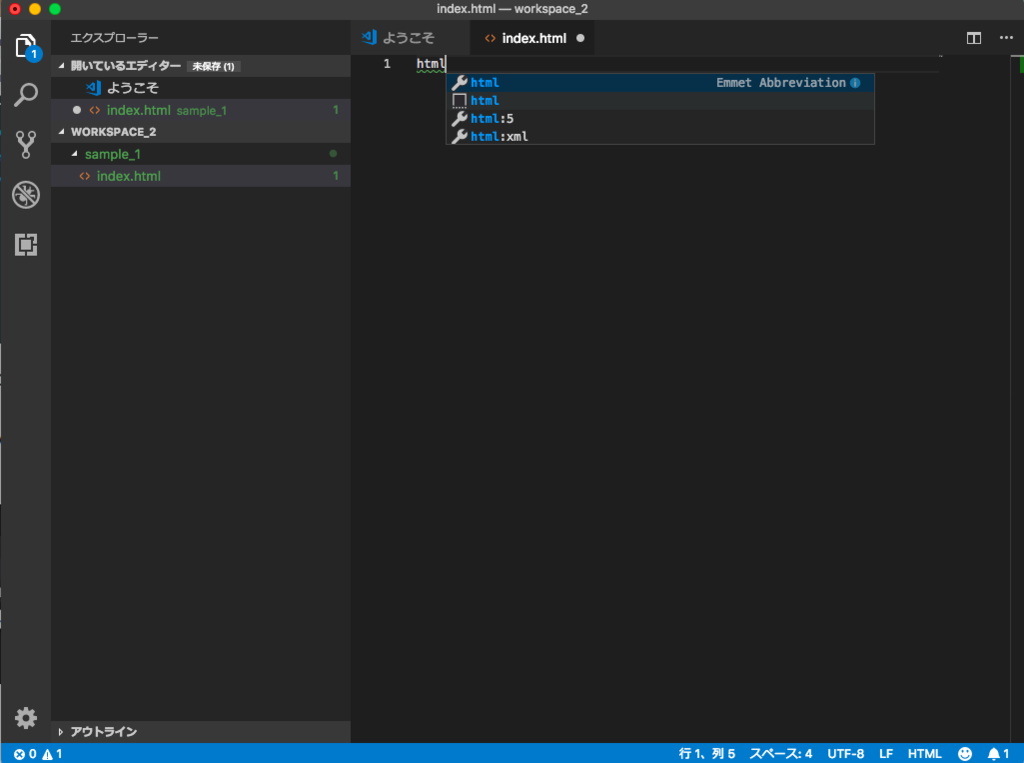The image size is (1024, 763).
Task: Click the エクスプローラー panel title
Action: 114,38
